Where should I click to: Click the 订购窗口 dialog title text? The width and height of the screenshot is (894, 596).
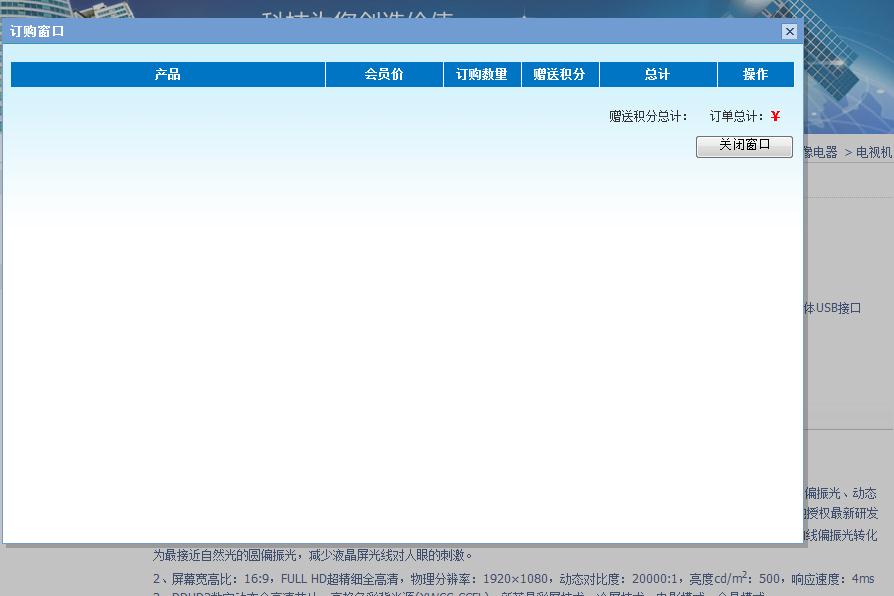37,31
